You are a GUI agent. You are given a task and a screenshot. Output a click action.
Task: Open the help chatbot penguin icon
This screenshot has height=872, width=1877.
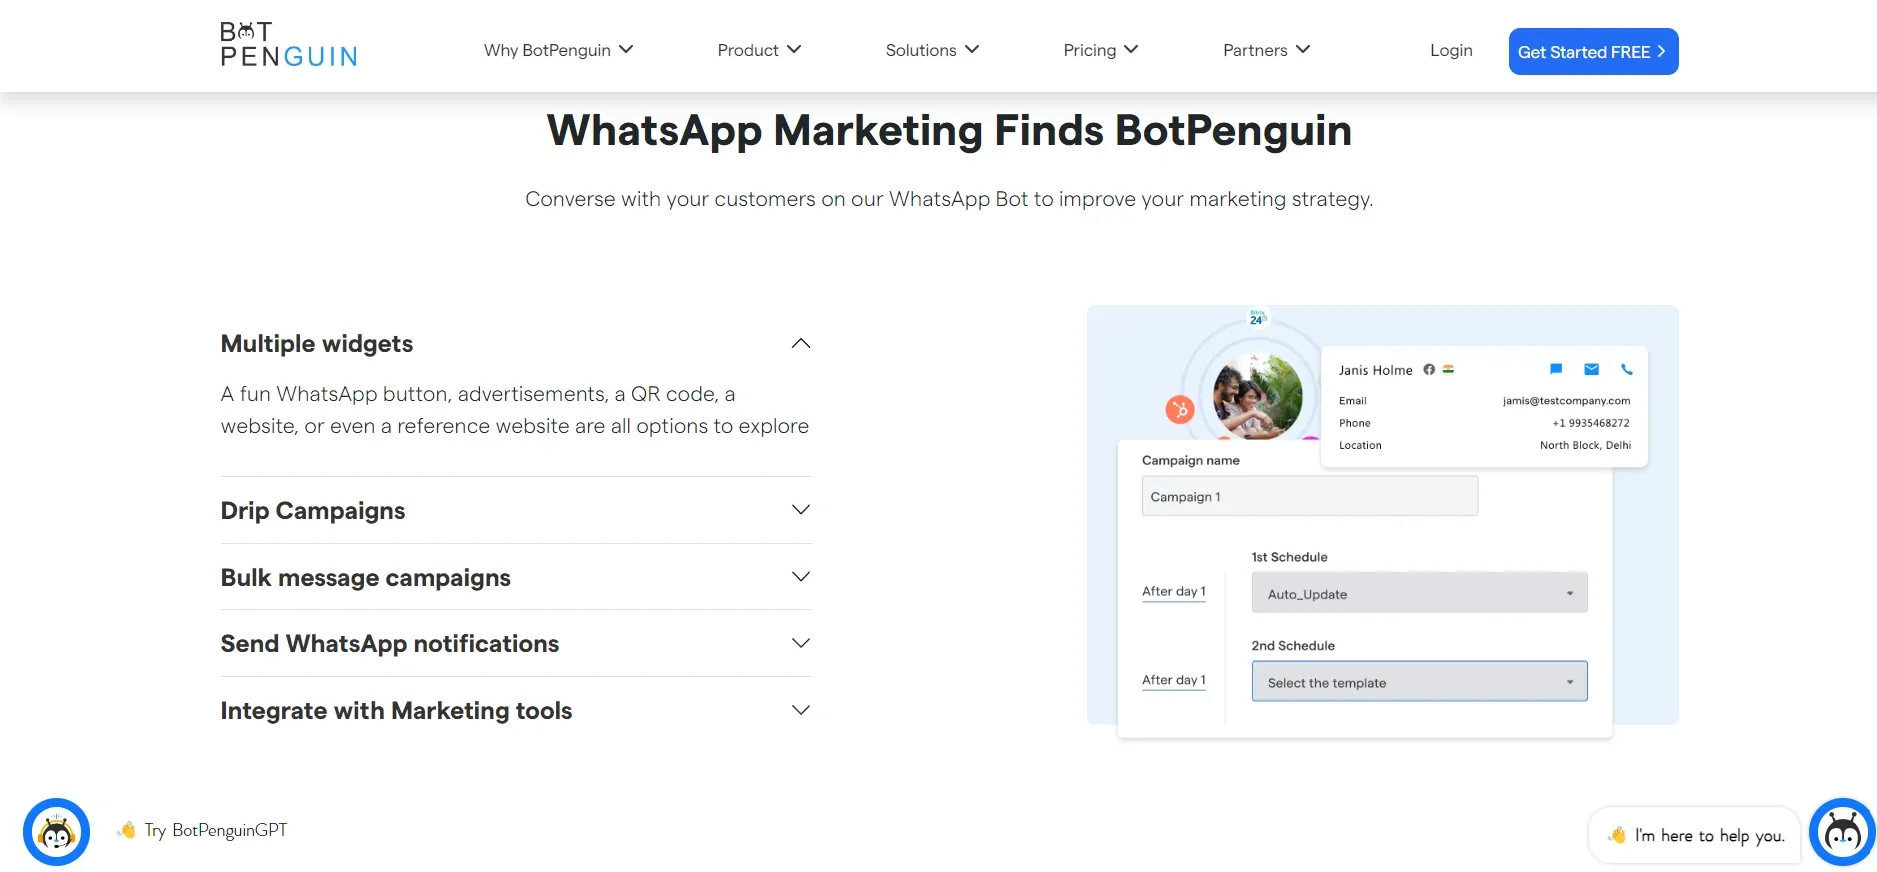1842,832
